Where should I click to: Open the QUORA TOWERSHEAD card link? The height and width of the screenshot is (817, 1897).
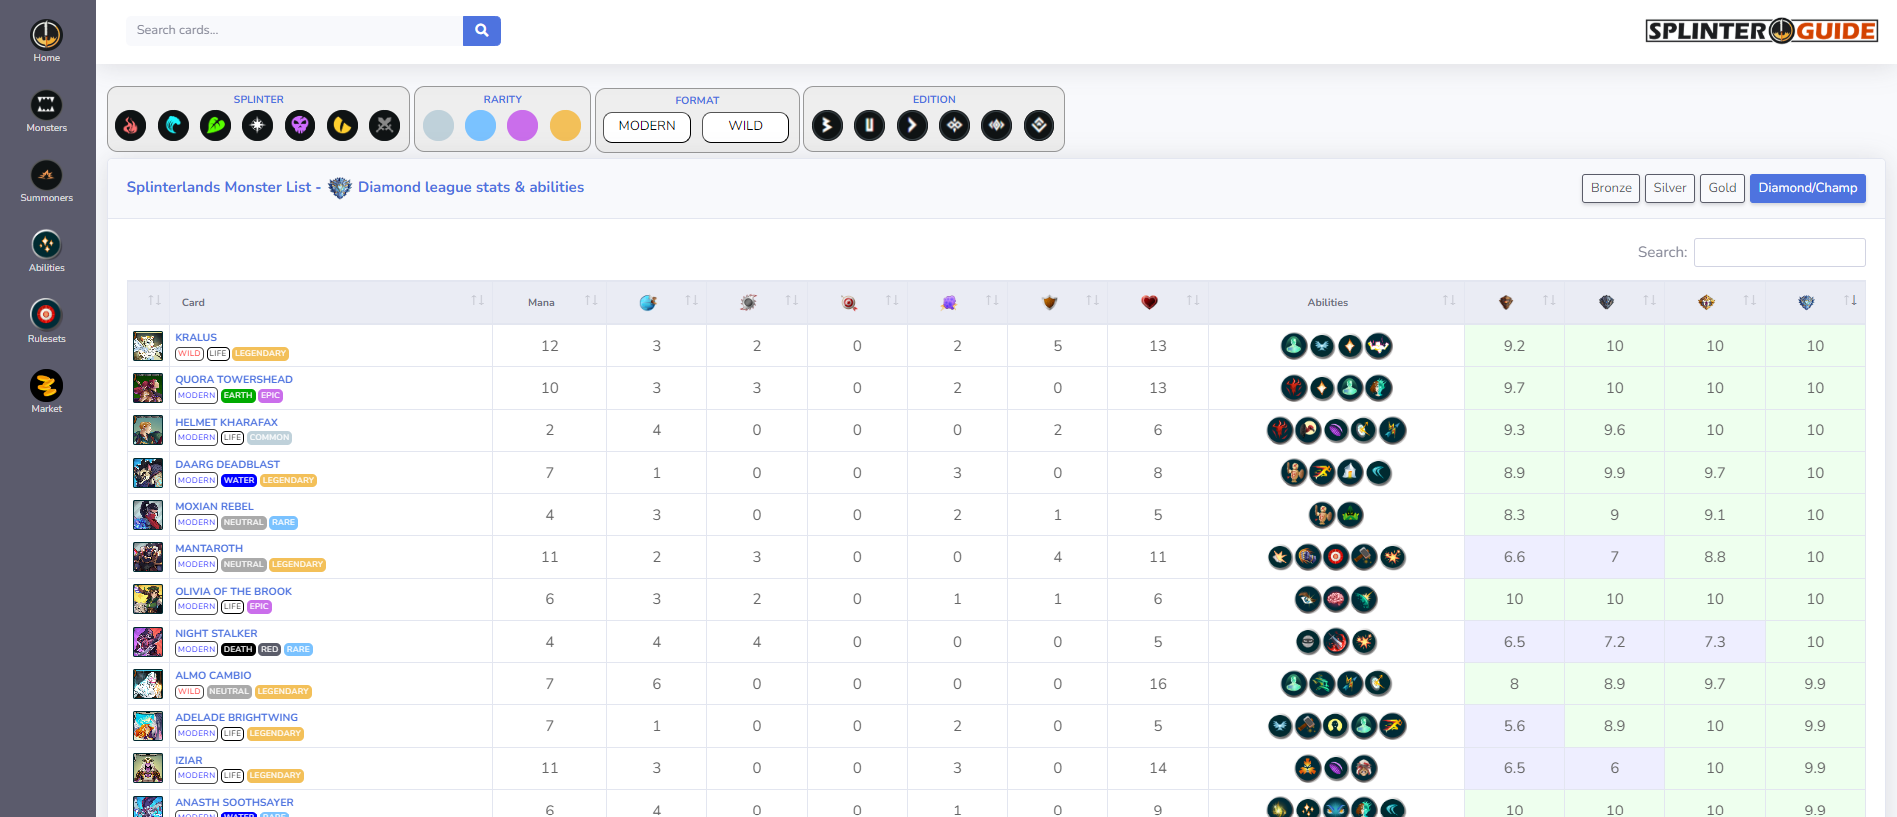point(234,380)
